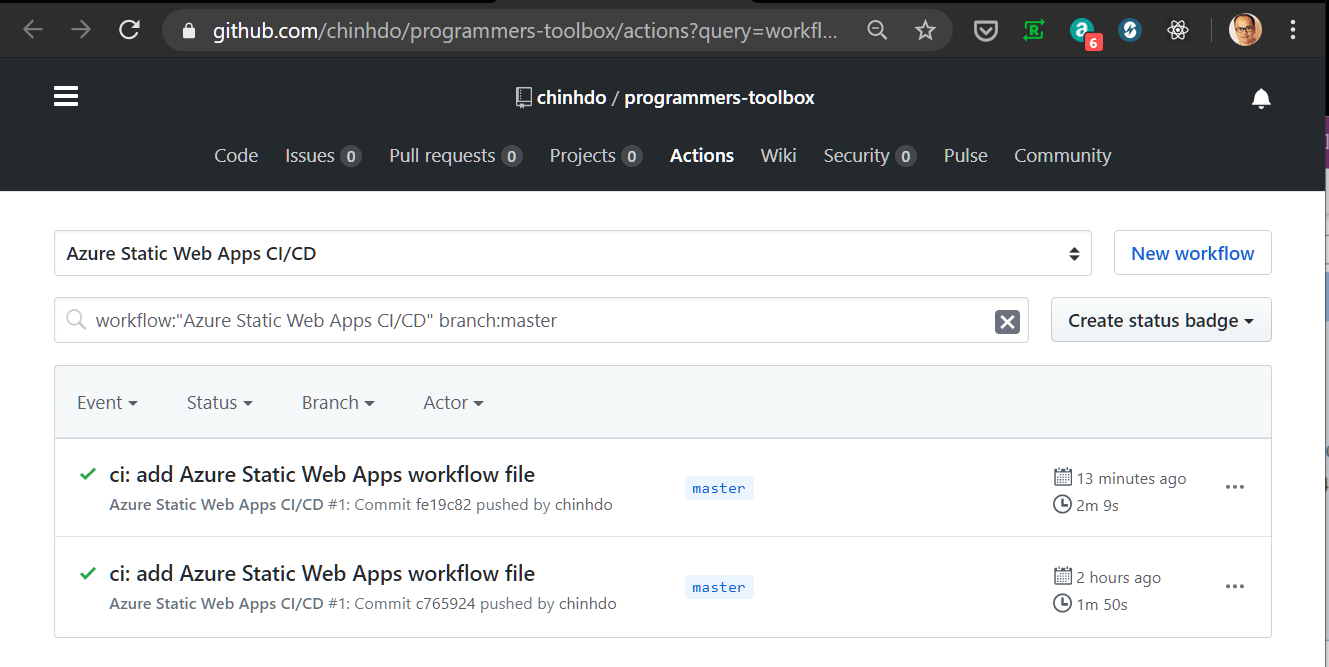Clear the workflow filter with the X

click(x=1007, y=321)
